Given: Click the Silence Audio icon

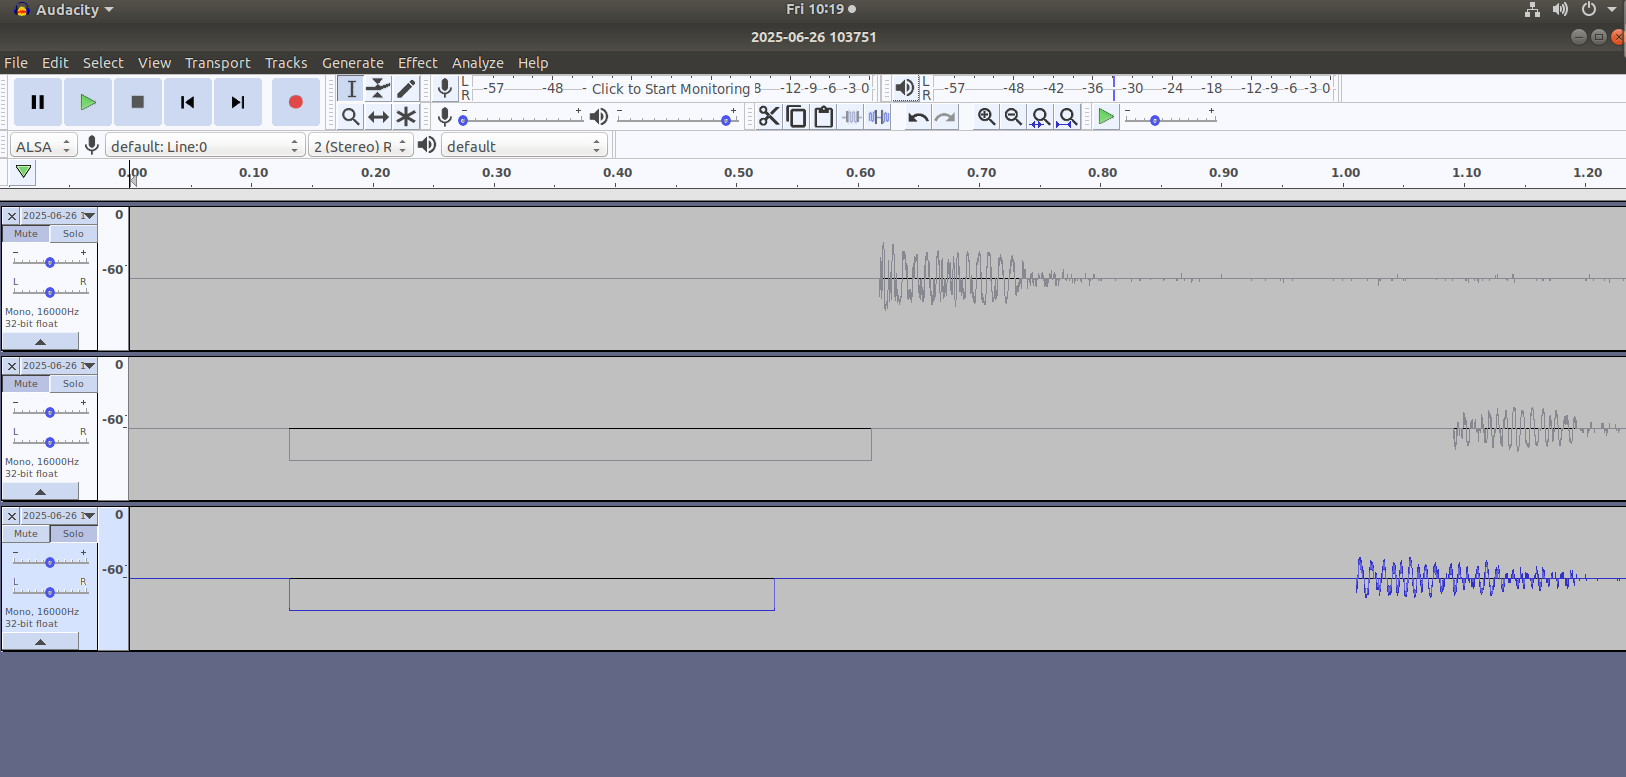Looking at the screenshot, I should coord(879,117).
